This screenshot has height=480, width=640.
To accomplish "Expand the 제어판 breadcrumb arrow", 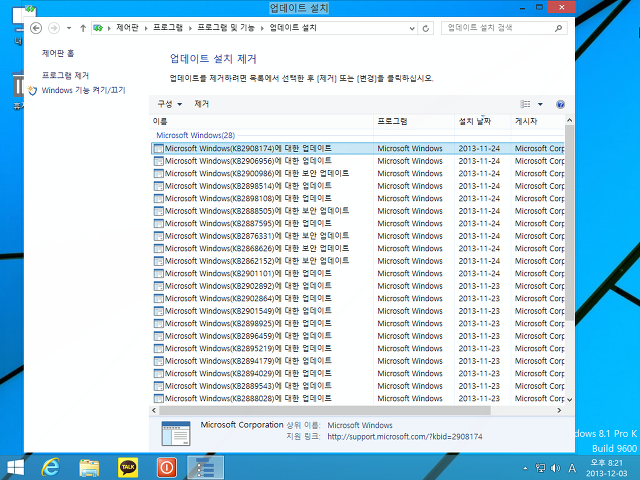I will [146, 28].
